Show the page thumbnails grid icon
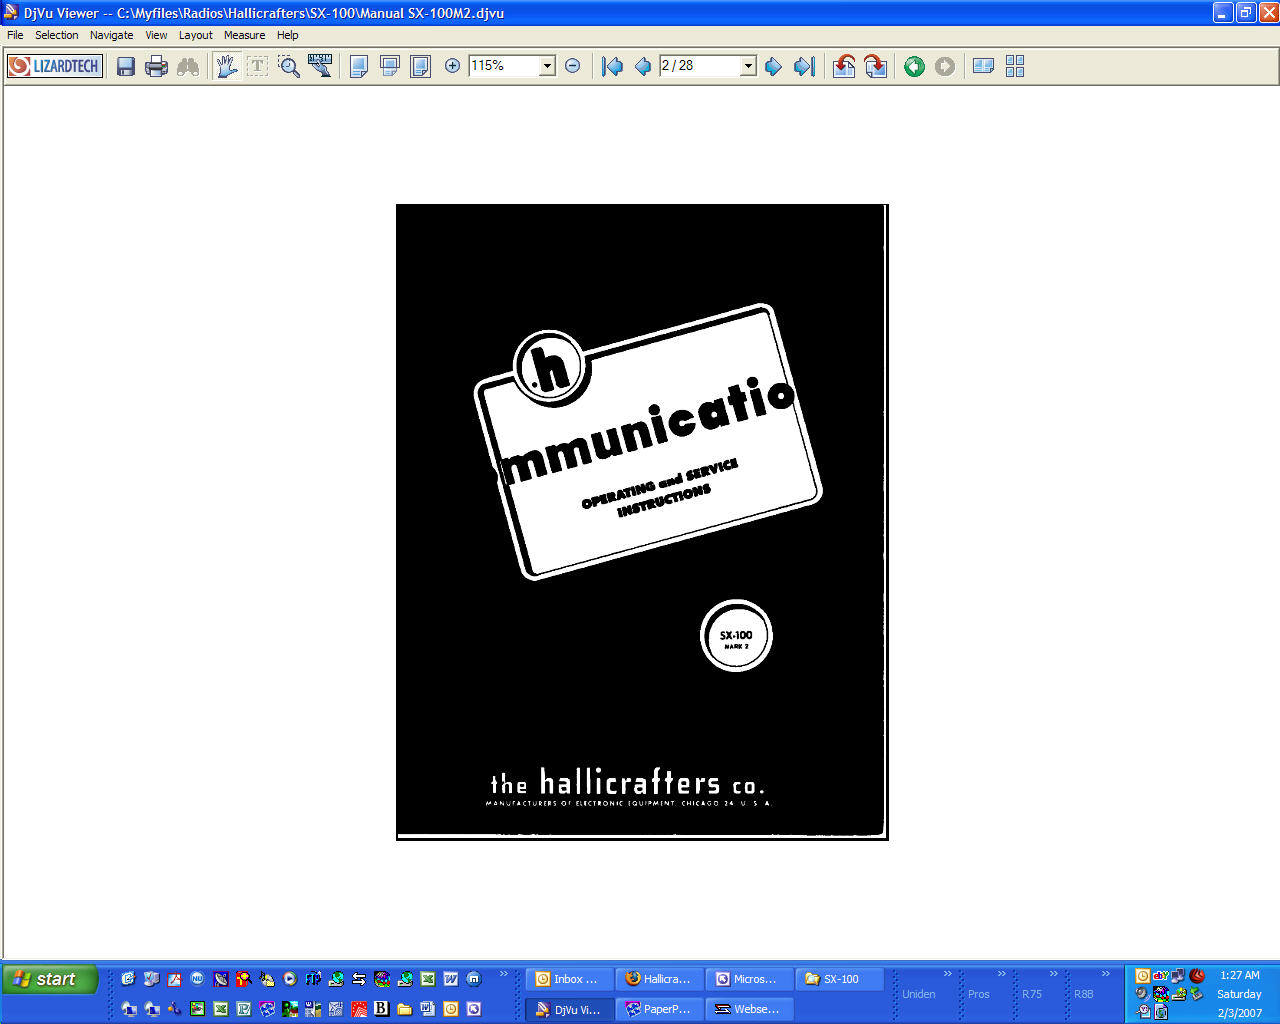This screenshot has height=1024, width=1280. (x=1015, y=66)
